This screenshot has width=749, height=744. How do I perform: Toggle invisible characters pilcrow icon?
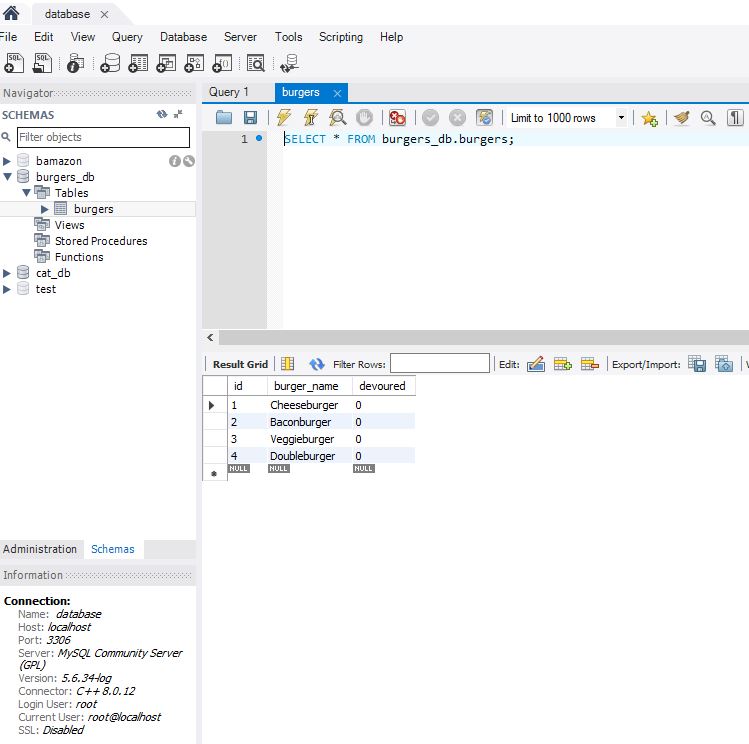(x=735, y=117)
